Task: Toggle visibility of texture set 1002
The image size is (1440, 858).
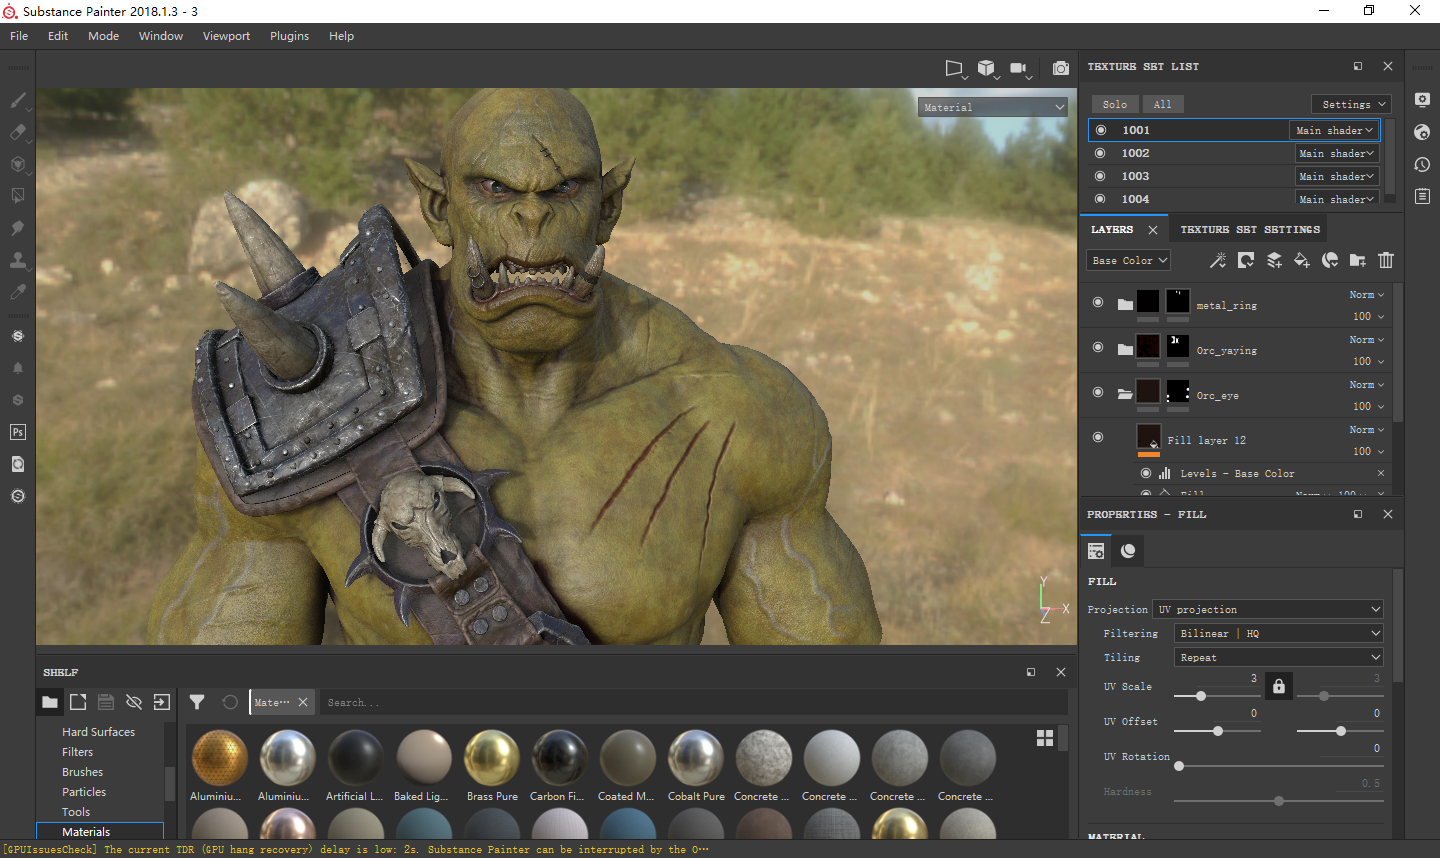Action: pos(1101,153)
